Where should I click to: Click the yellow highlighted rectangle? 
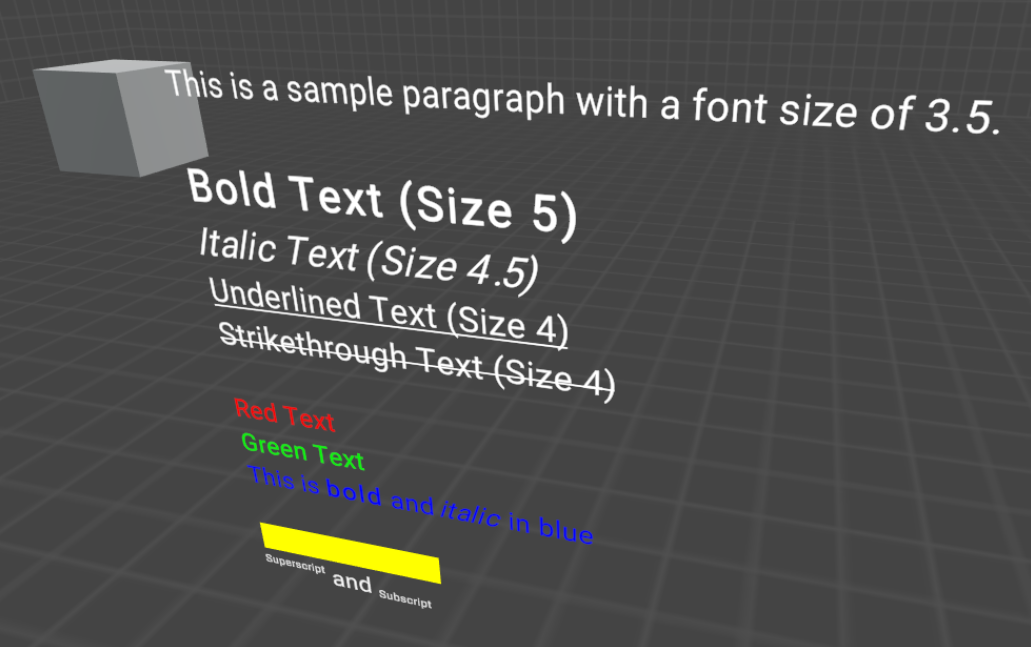pos(350,551)
